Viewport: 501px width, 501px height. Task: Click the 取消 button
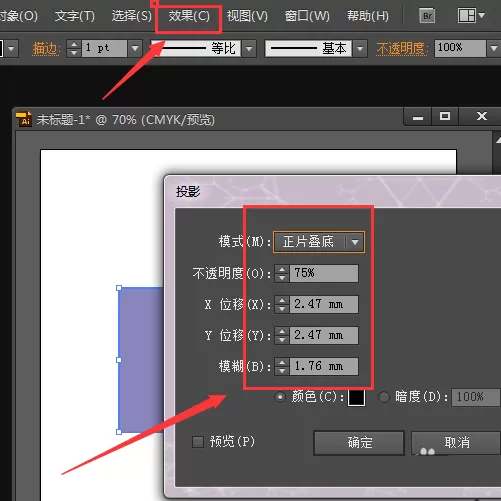click(x=456, y=443)
